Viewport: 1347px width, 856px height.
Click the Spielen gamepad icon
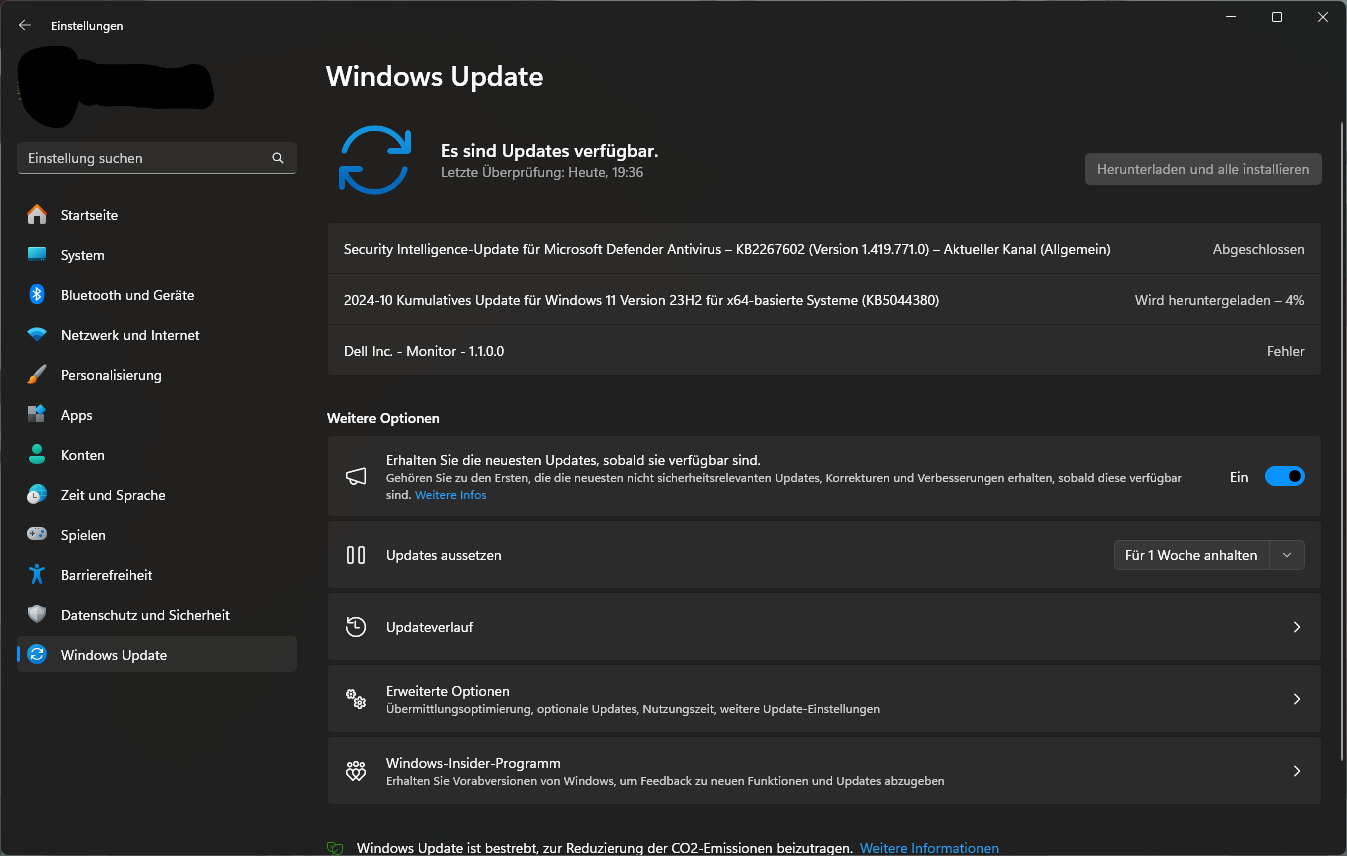pyautogui.click(x=37, y=535)
